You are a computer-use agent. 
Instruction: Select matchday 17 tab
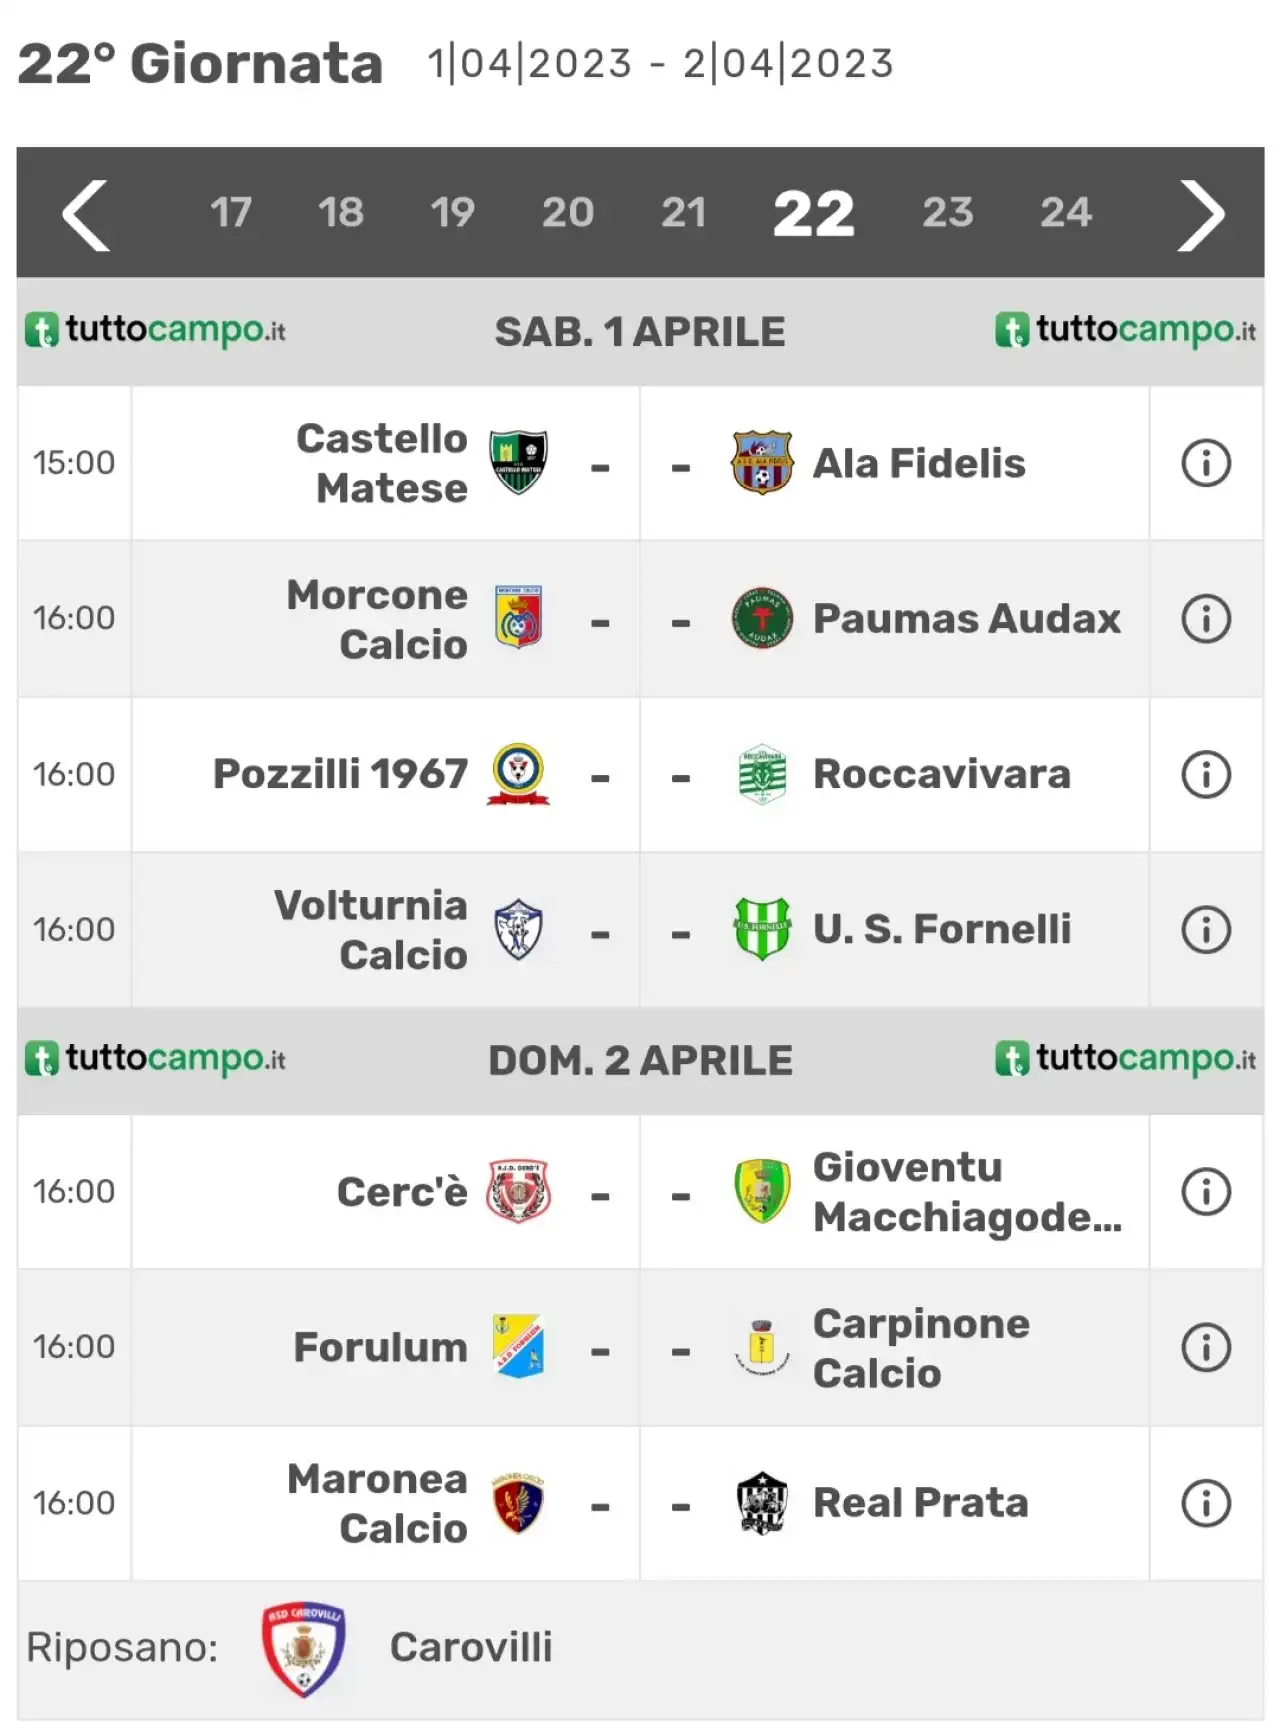231,212
